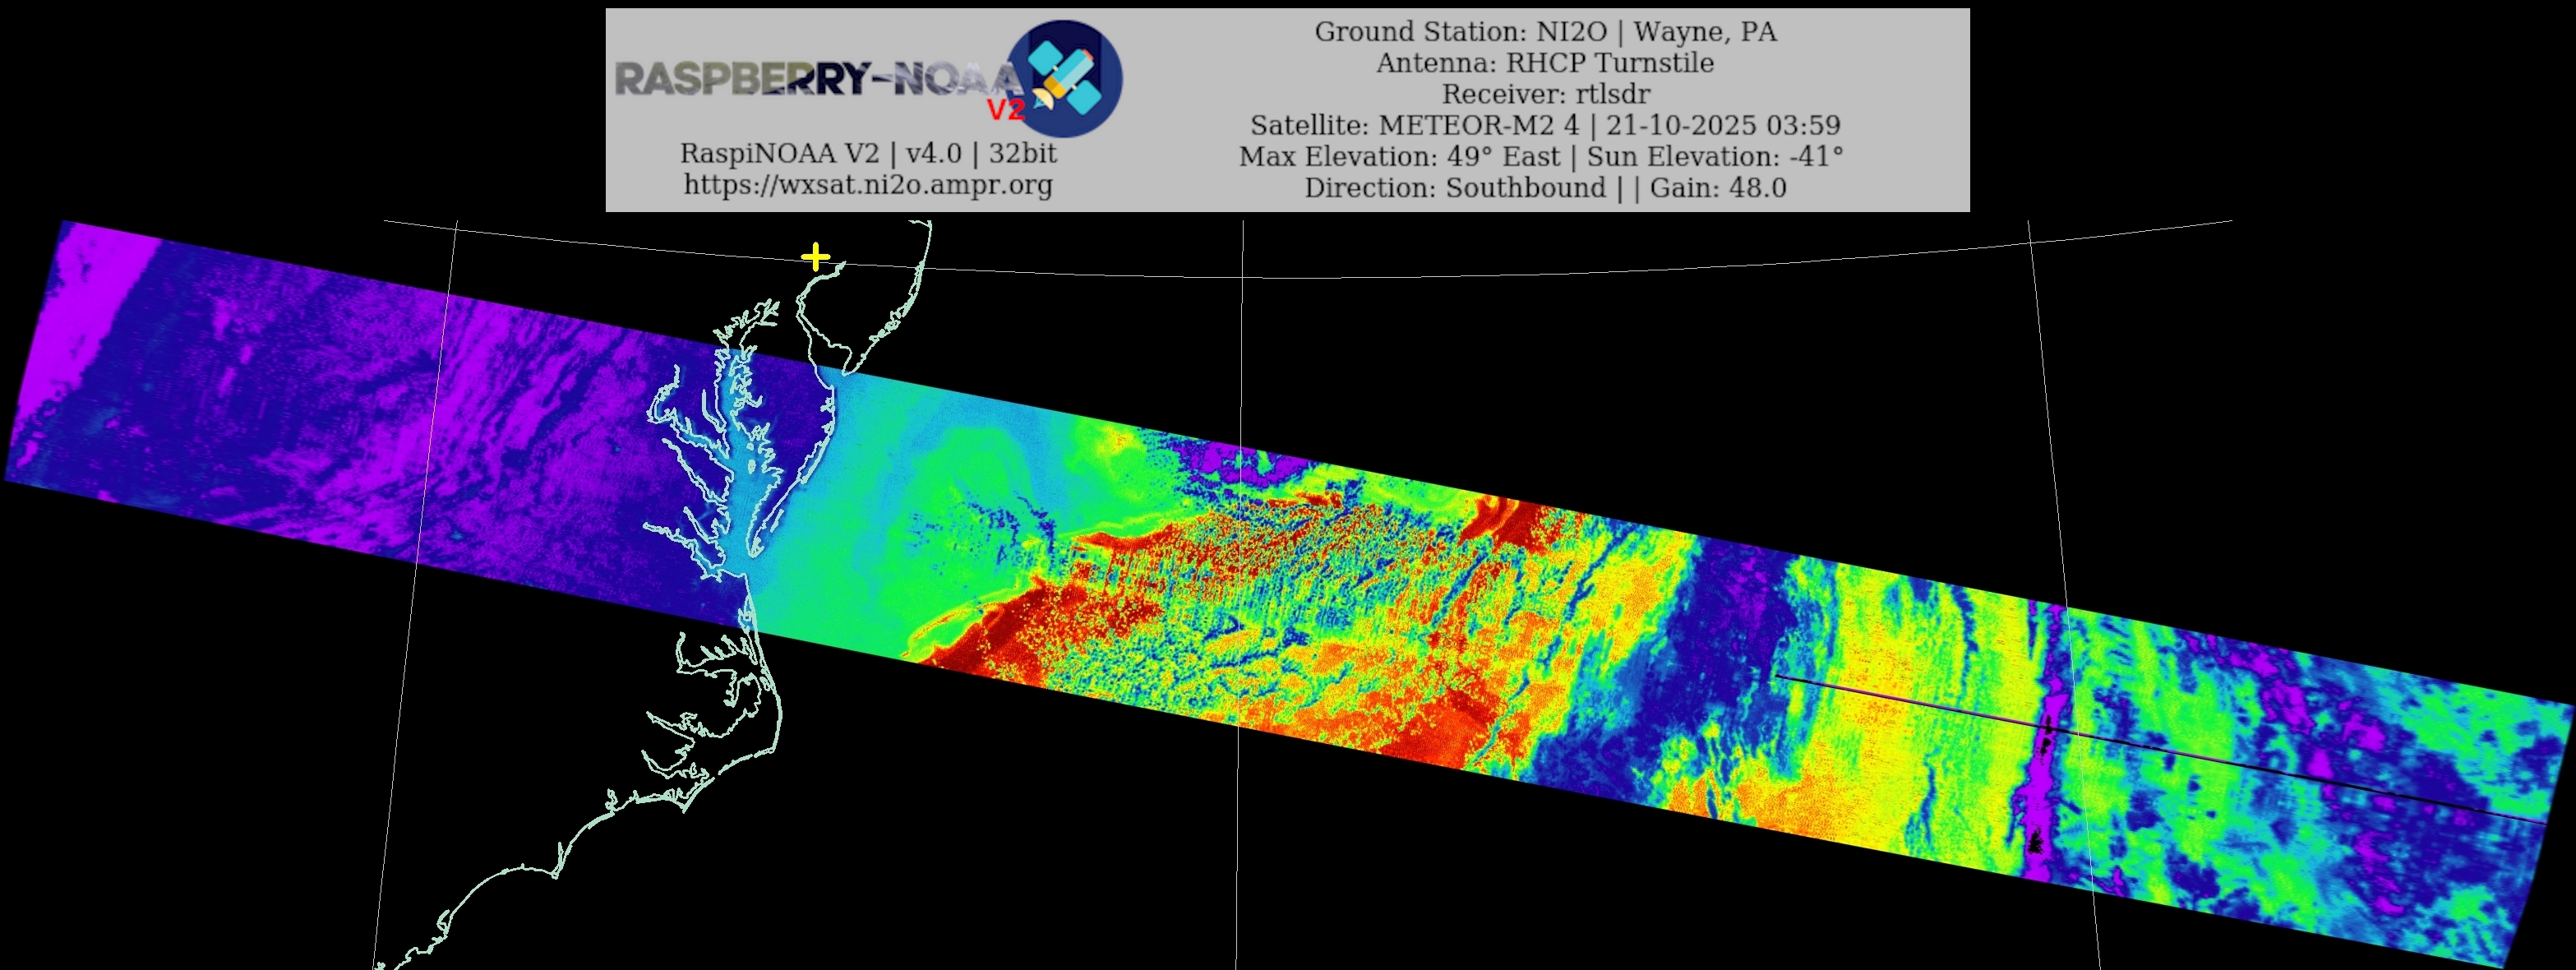This screenshot has width=2576, height=970.
Task: Click the Ground Station NI2O Wayne, PA line
Action: tap(1545, 32)
